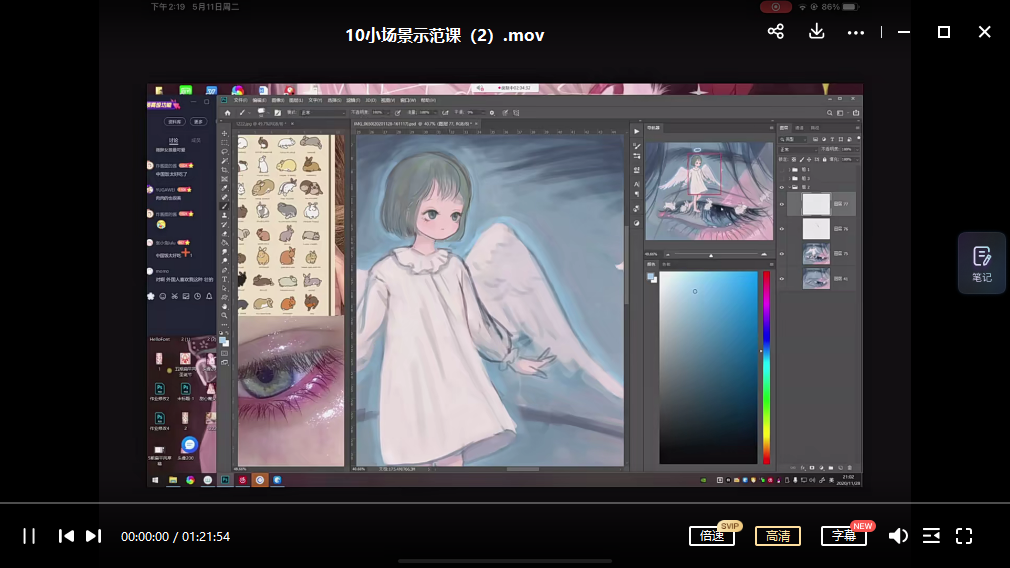The width and height of the screenshot is (1010, 568).
Task: Click the rainbow hue slider strip
Action: [x=767, y=367]
